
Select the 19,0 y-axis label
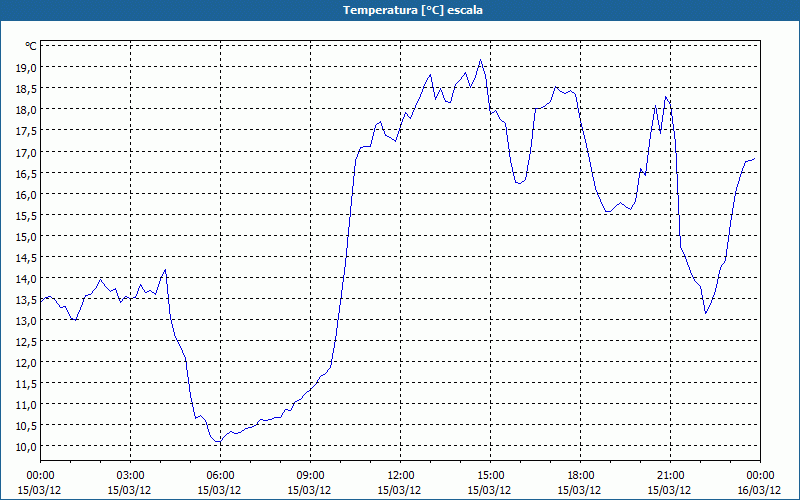coord(28,67)
